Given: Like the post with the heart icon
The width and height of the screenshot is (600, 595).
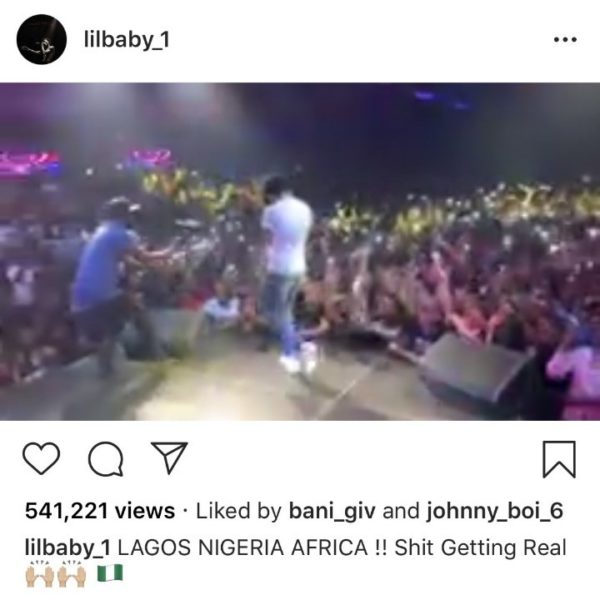Looking at the screenshot, I should (x=41, y=458).
